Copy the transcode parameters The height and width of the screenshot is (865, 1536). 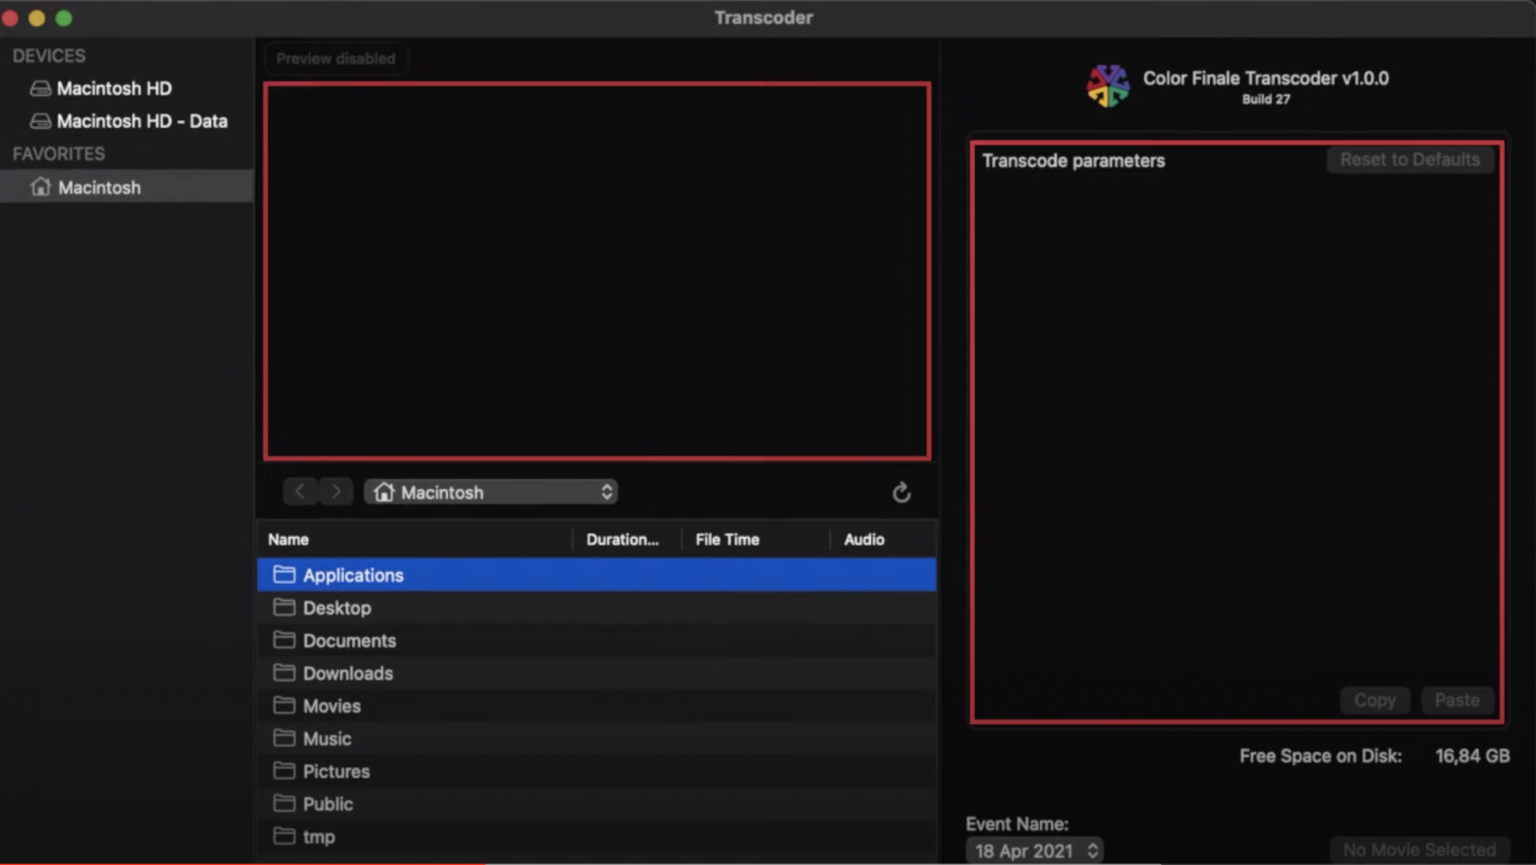click(x=1374, y=700)
